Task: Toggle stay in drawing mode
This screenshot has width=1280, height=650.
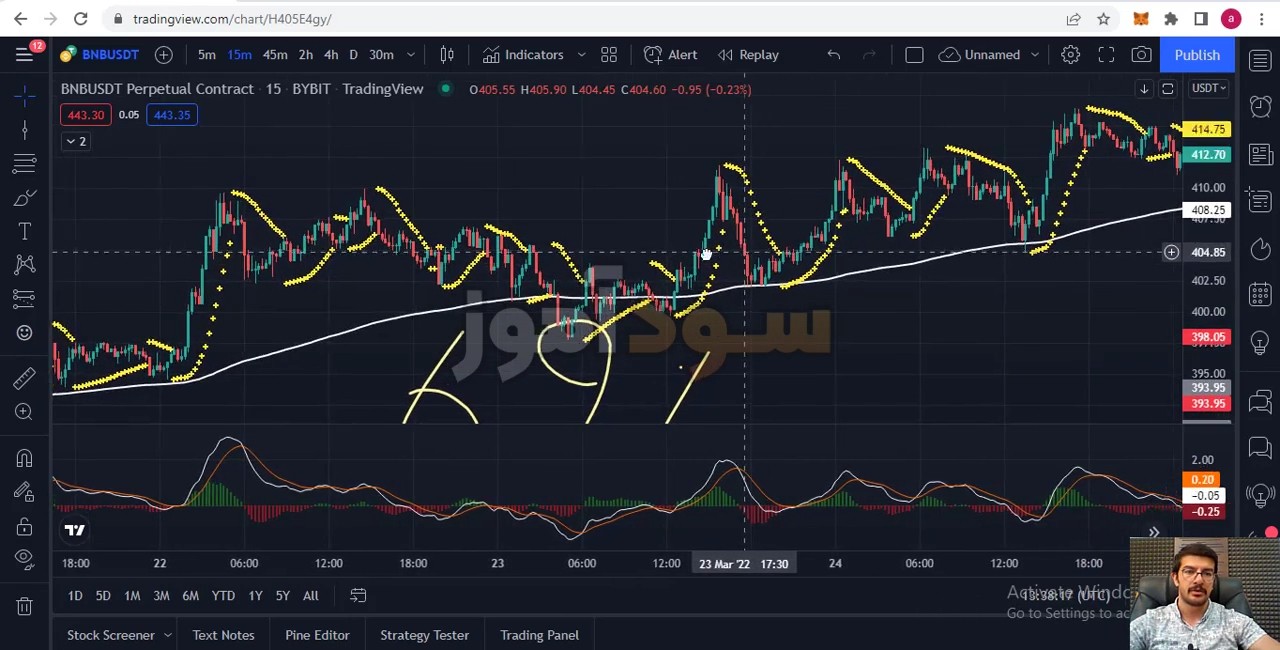Action: (25, 491)
